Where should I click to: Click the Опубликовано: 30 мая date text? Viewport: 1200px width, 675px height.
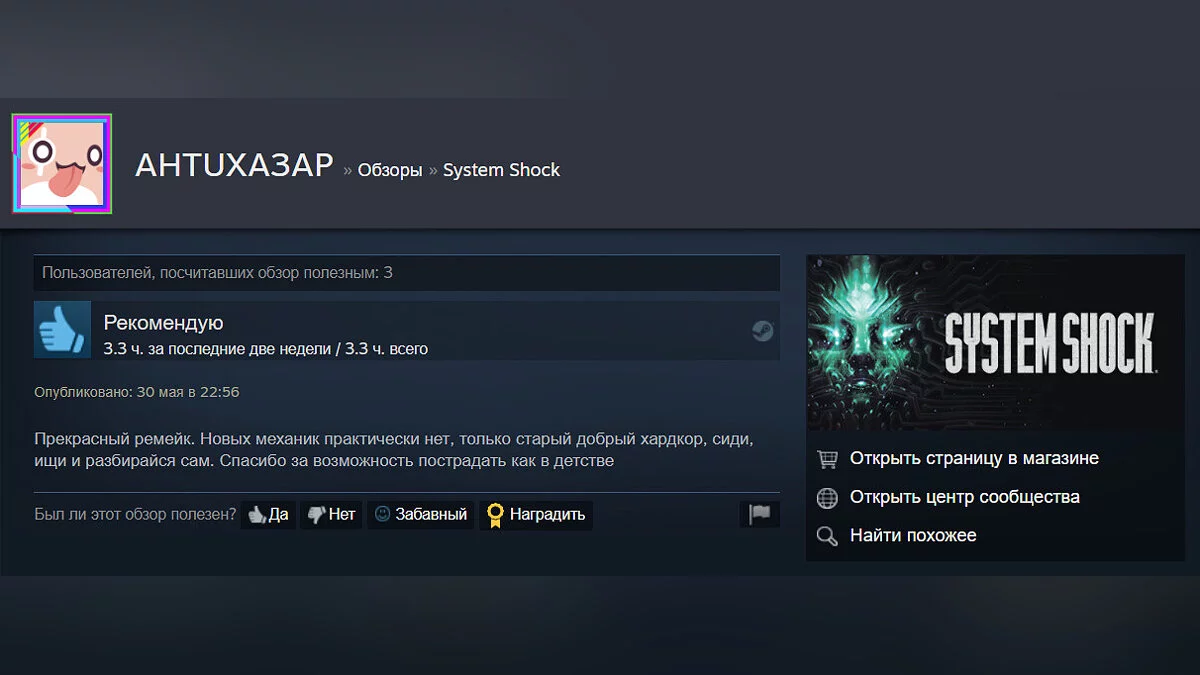(137, 392)
